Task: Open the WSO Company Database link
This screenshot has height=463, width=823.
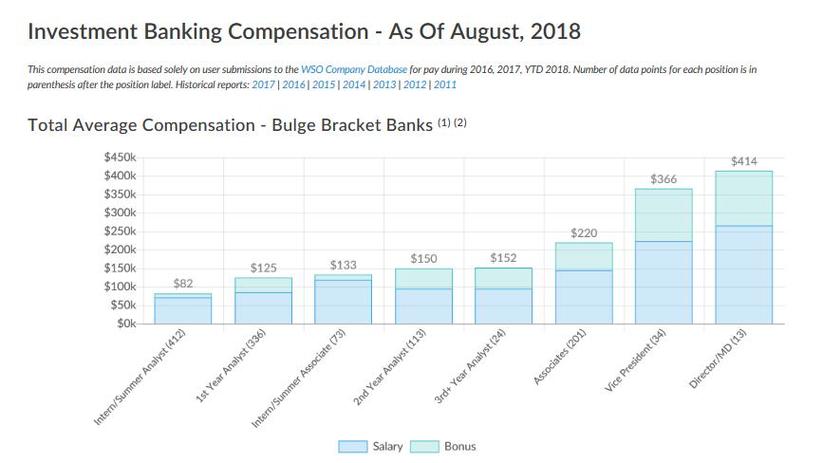Action: [x=353, y=70]
